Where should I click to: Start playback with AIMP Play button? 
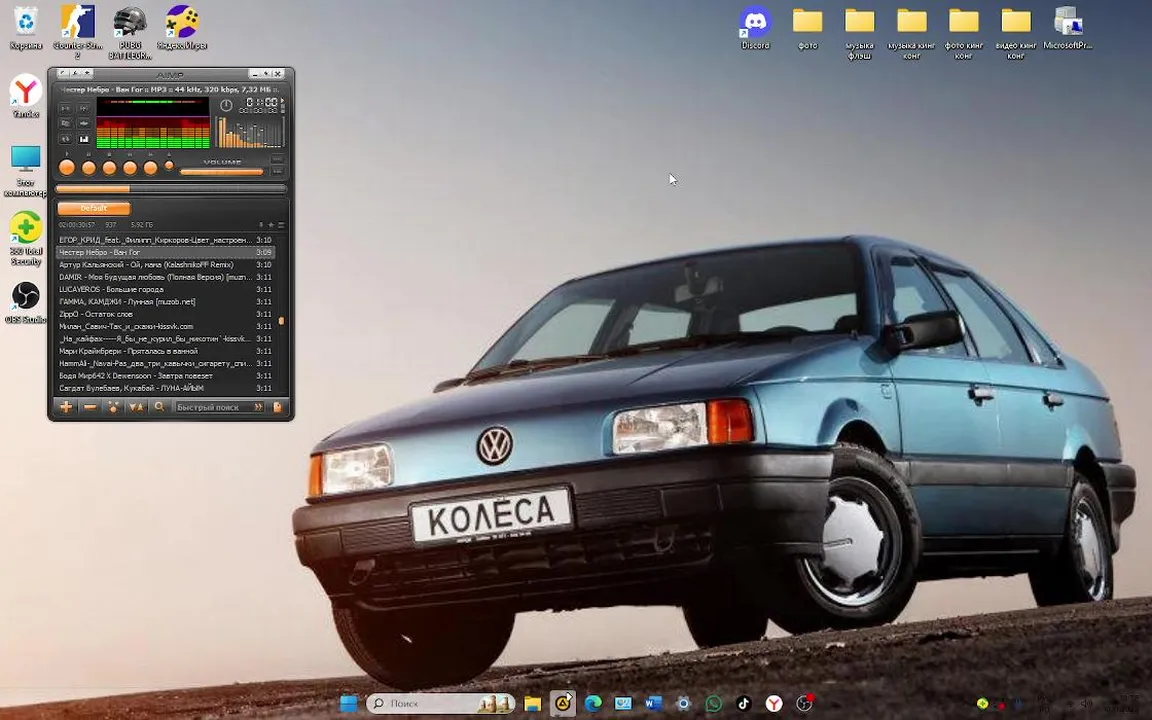tap(67, 168)
